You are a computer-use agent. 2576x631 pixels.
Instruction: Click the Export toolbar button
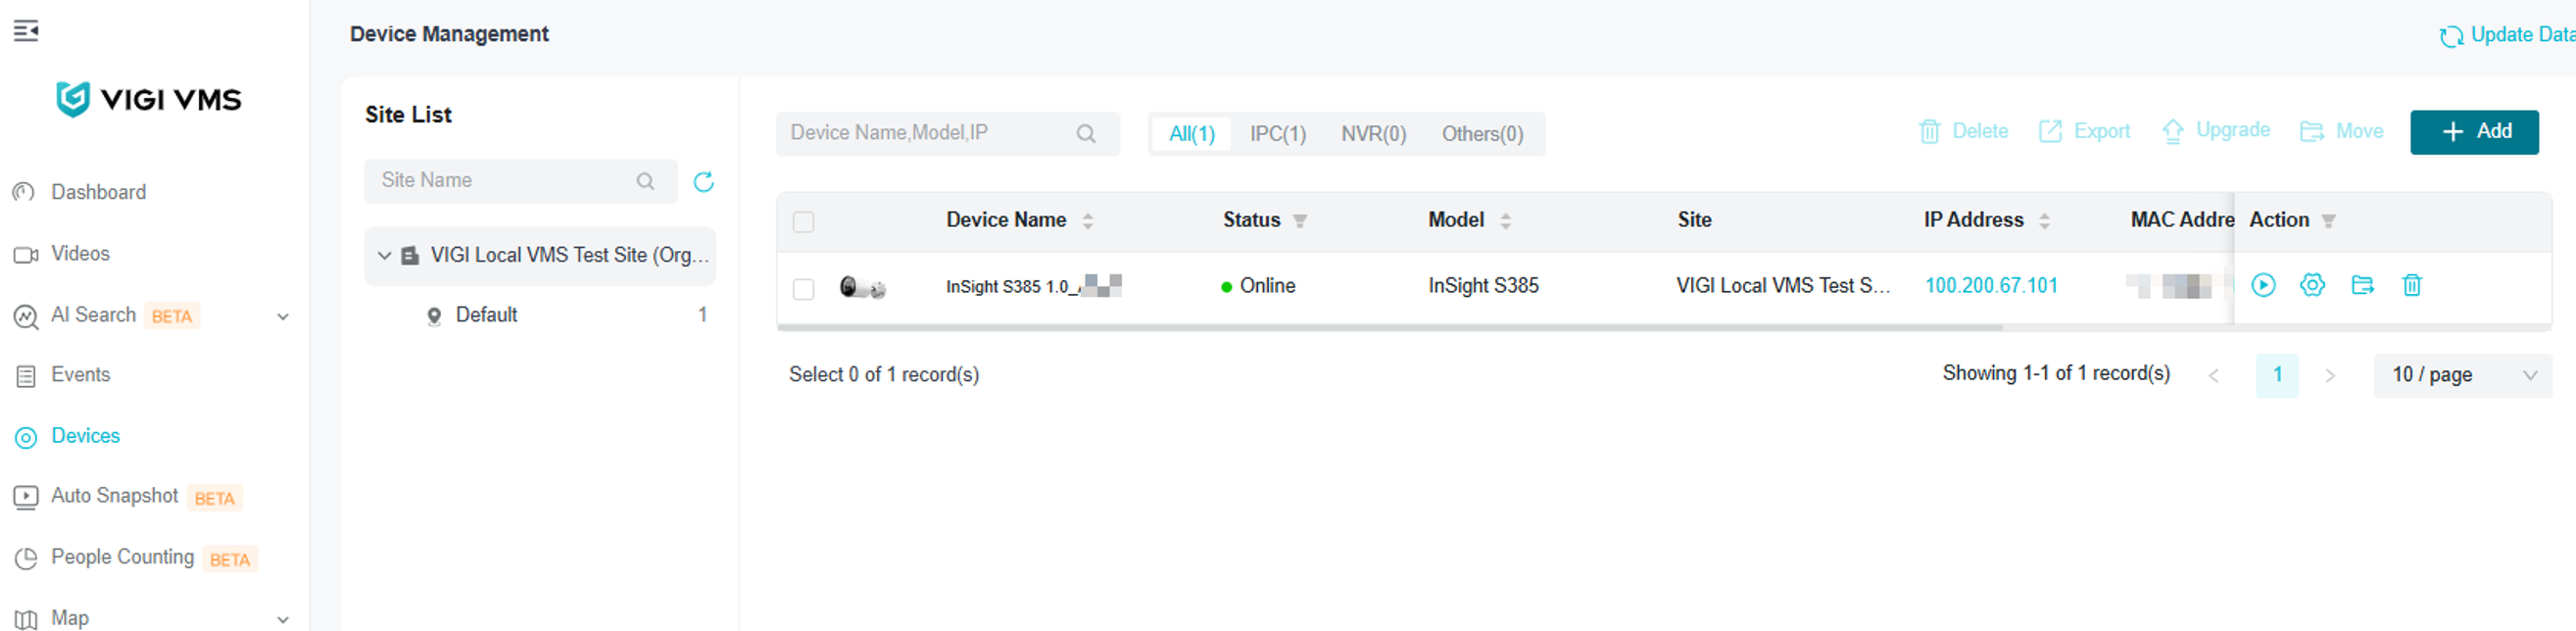(2084, 131)
